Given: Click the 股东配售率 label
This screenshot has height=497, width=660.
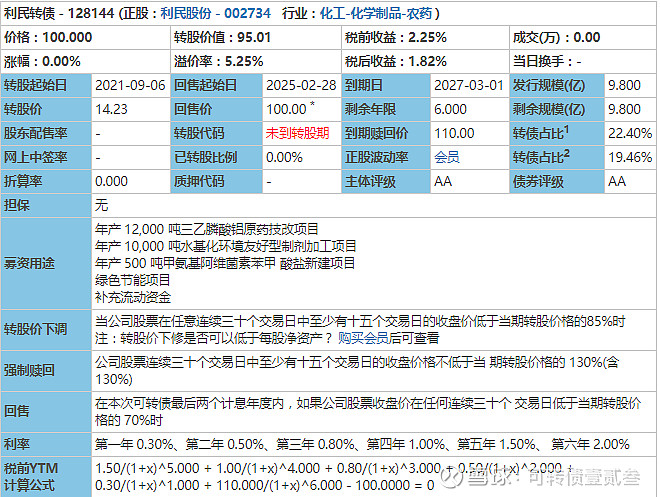Looking at the screenshot, I should coord(35,133).
